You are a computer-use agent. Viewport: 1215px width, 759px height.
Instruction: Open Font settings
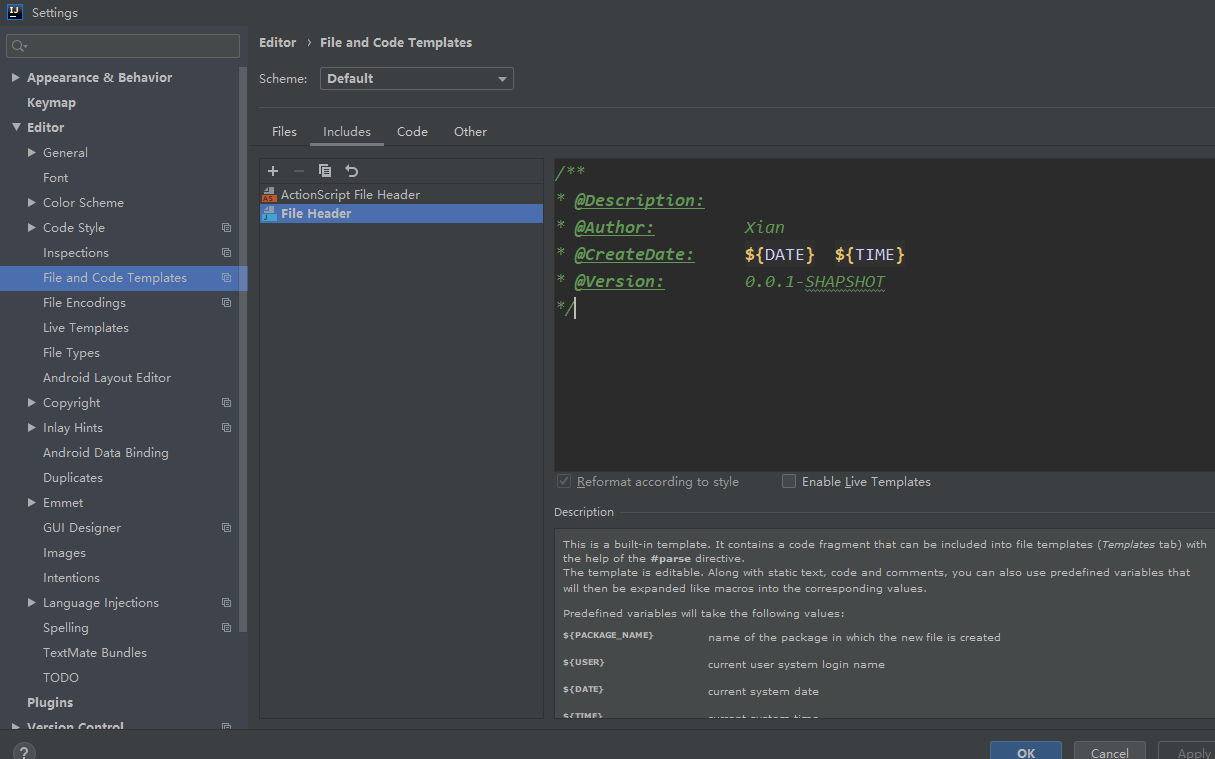[x=56, y=178]
